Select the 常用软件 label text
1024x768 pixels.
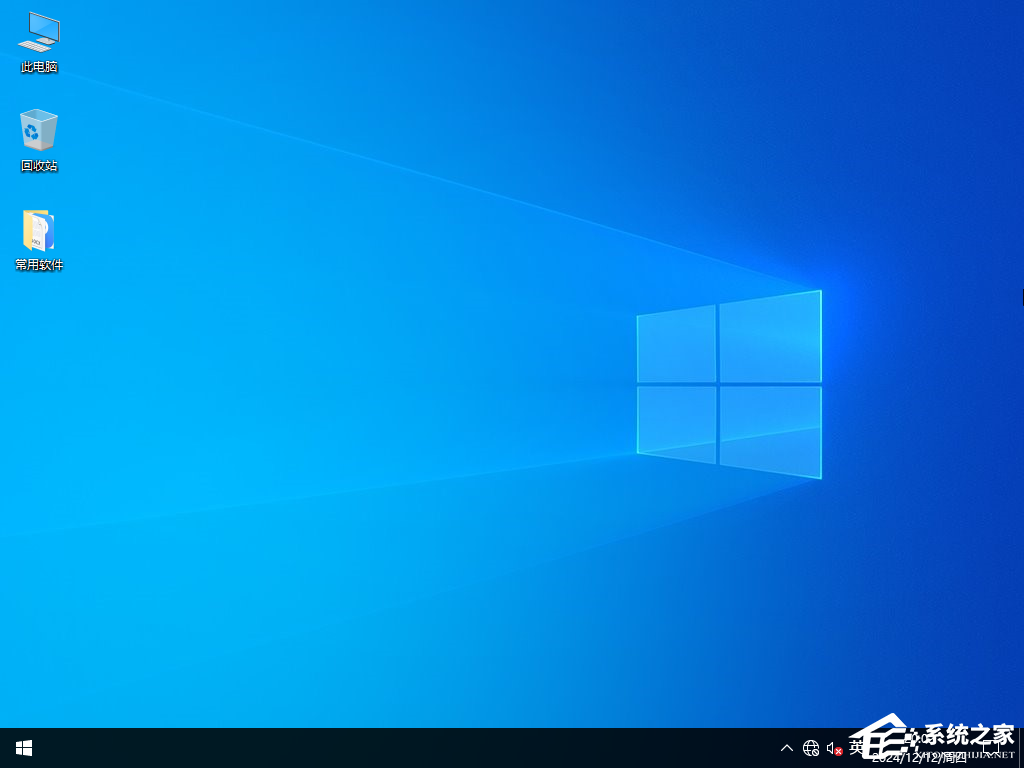tap(38, 265)
